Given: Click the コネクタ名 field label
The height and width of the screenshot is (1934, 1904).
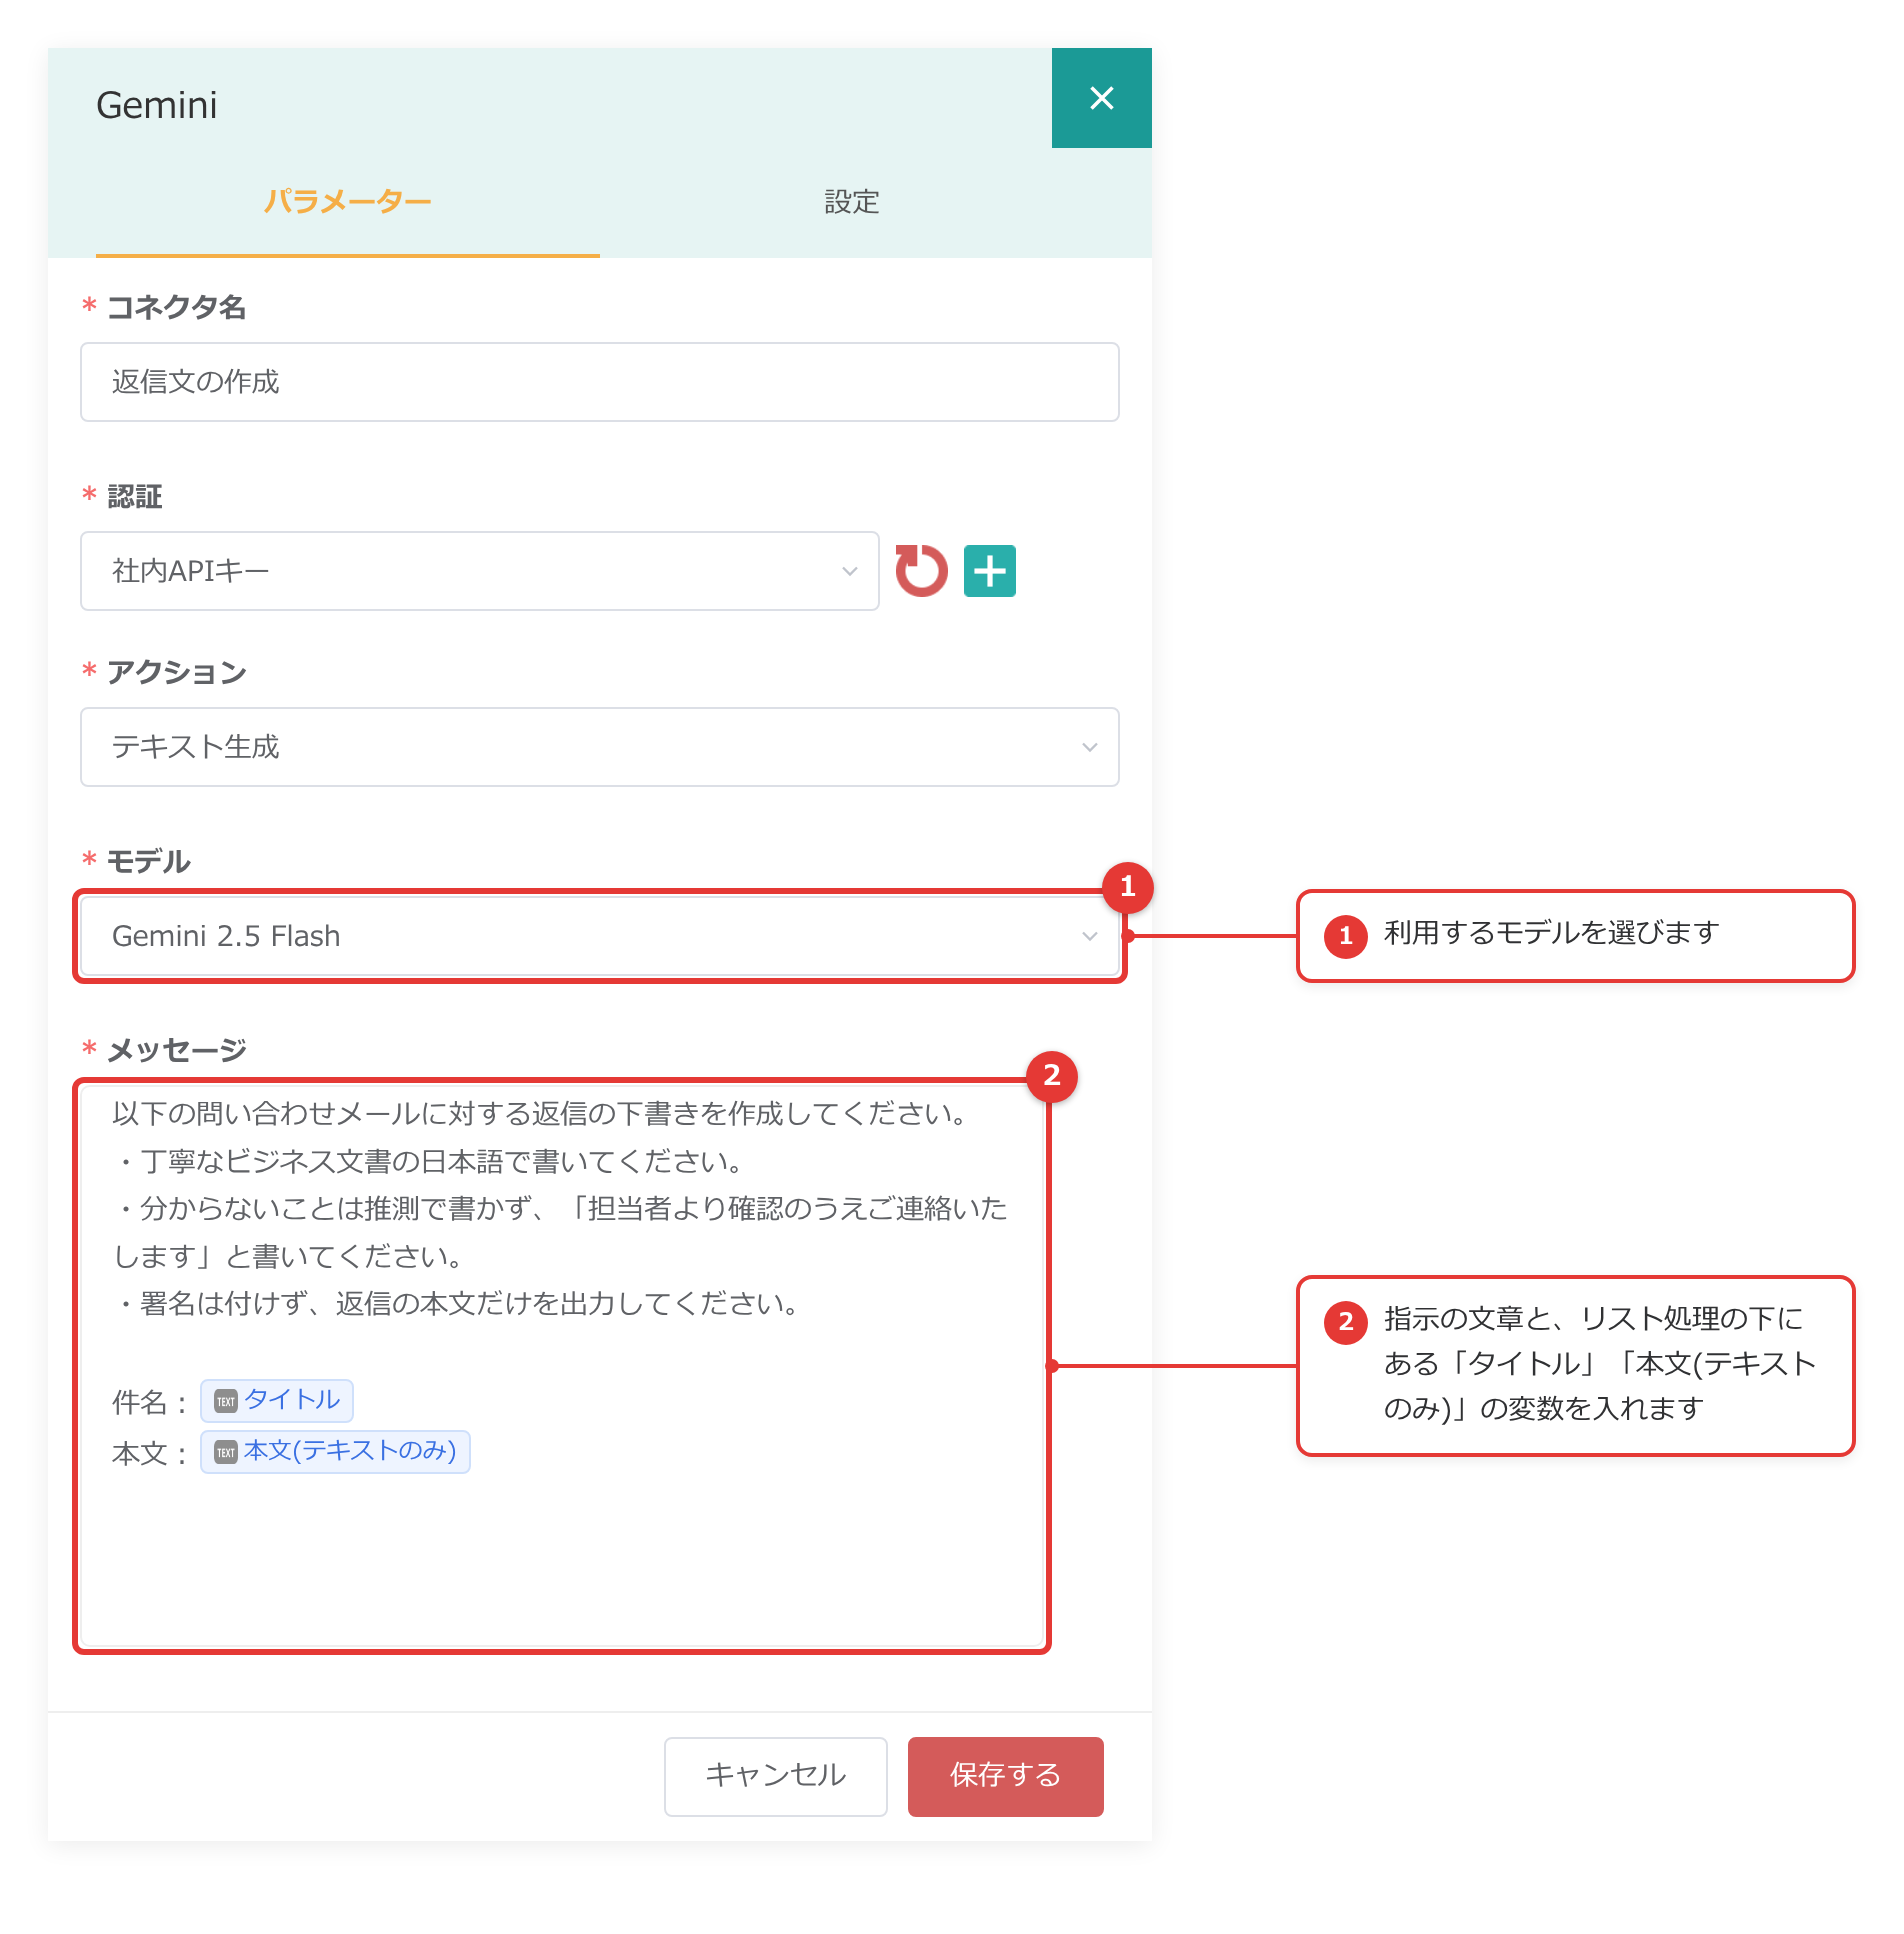Looking at the screenshot, I should (176, 307).
